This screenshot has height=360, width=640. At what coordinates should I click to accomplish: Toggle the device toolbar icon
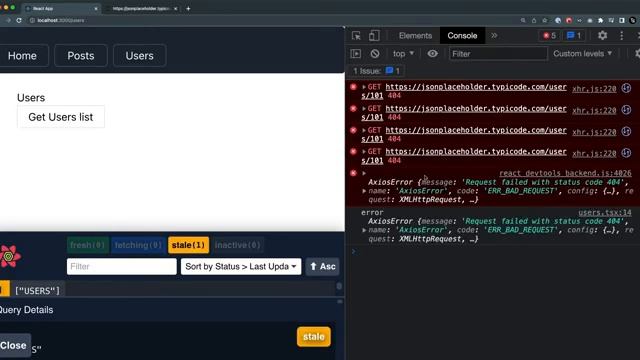[374, 36]
